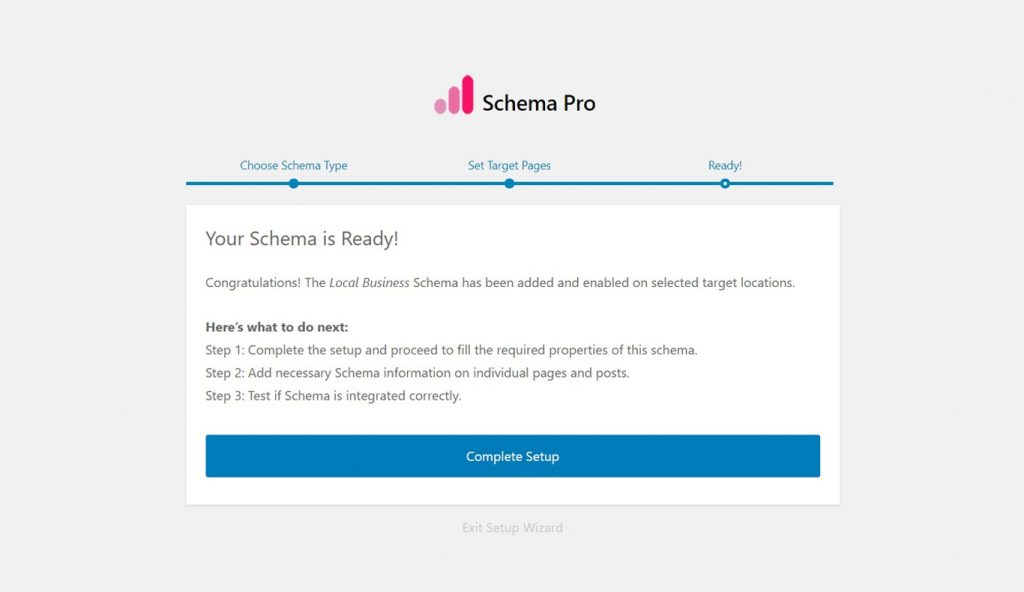Click progress bar between first and second steps
1024x592 pixels.
coord(400,183)
